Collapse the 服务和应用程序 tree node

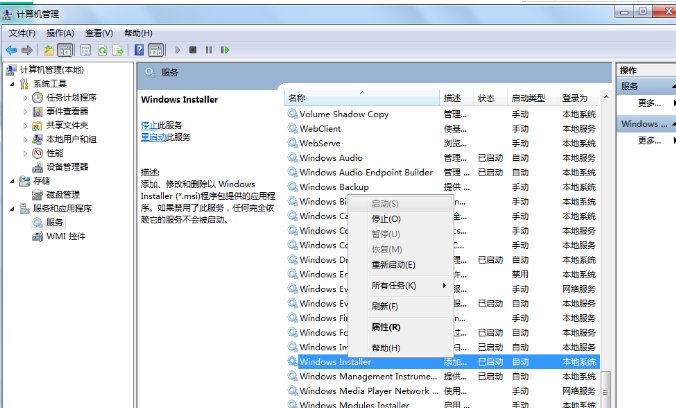click(13, 209)
